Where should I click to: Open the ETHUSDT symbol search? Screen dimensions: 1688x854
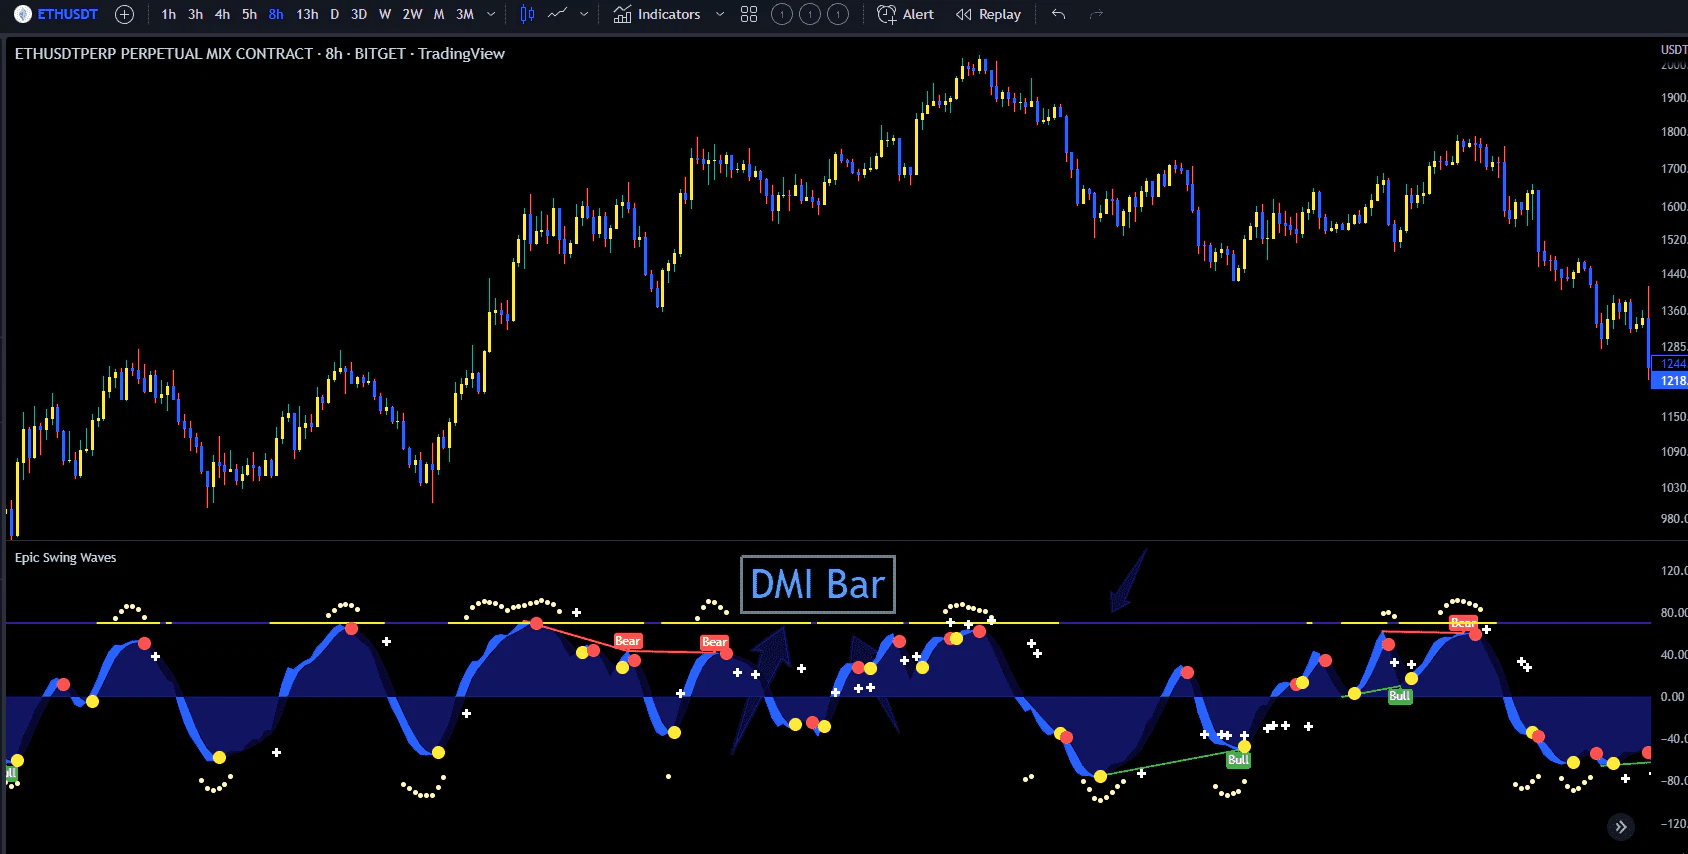pyautogui.click(x=57, y=14)
